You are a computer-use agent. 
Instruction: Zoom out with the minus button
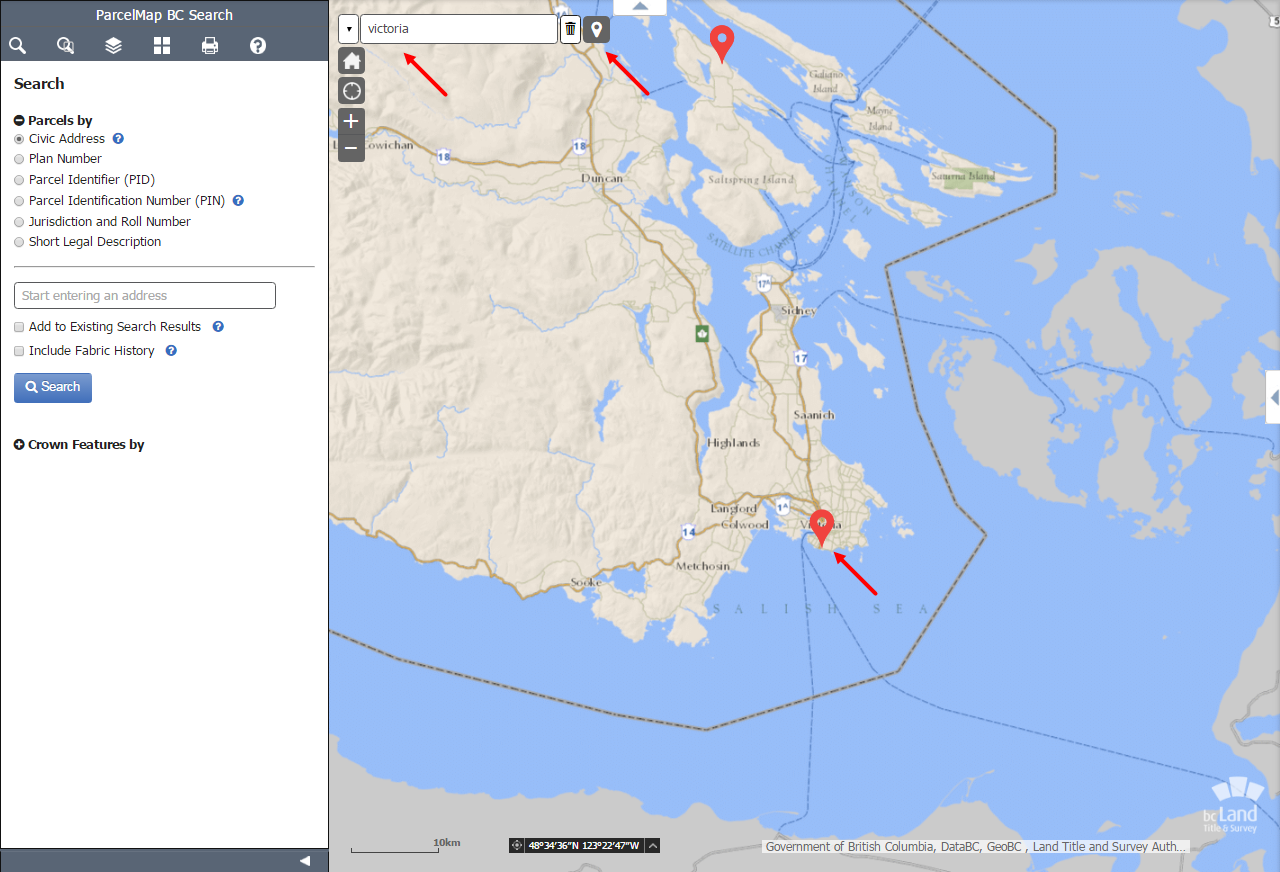351,149
